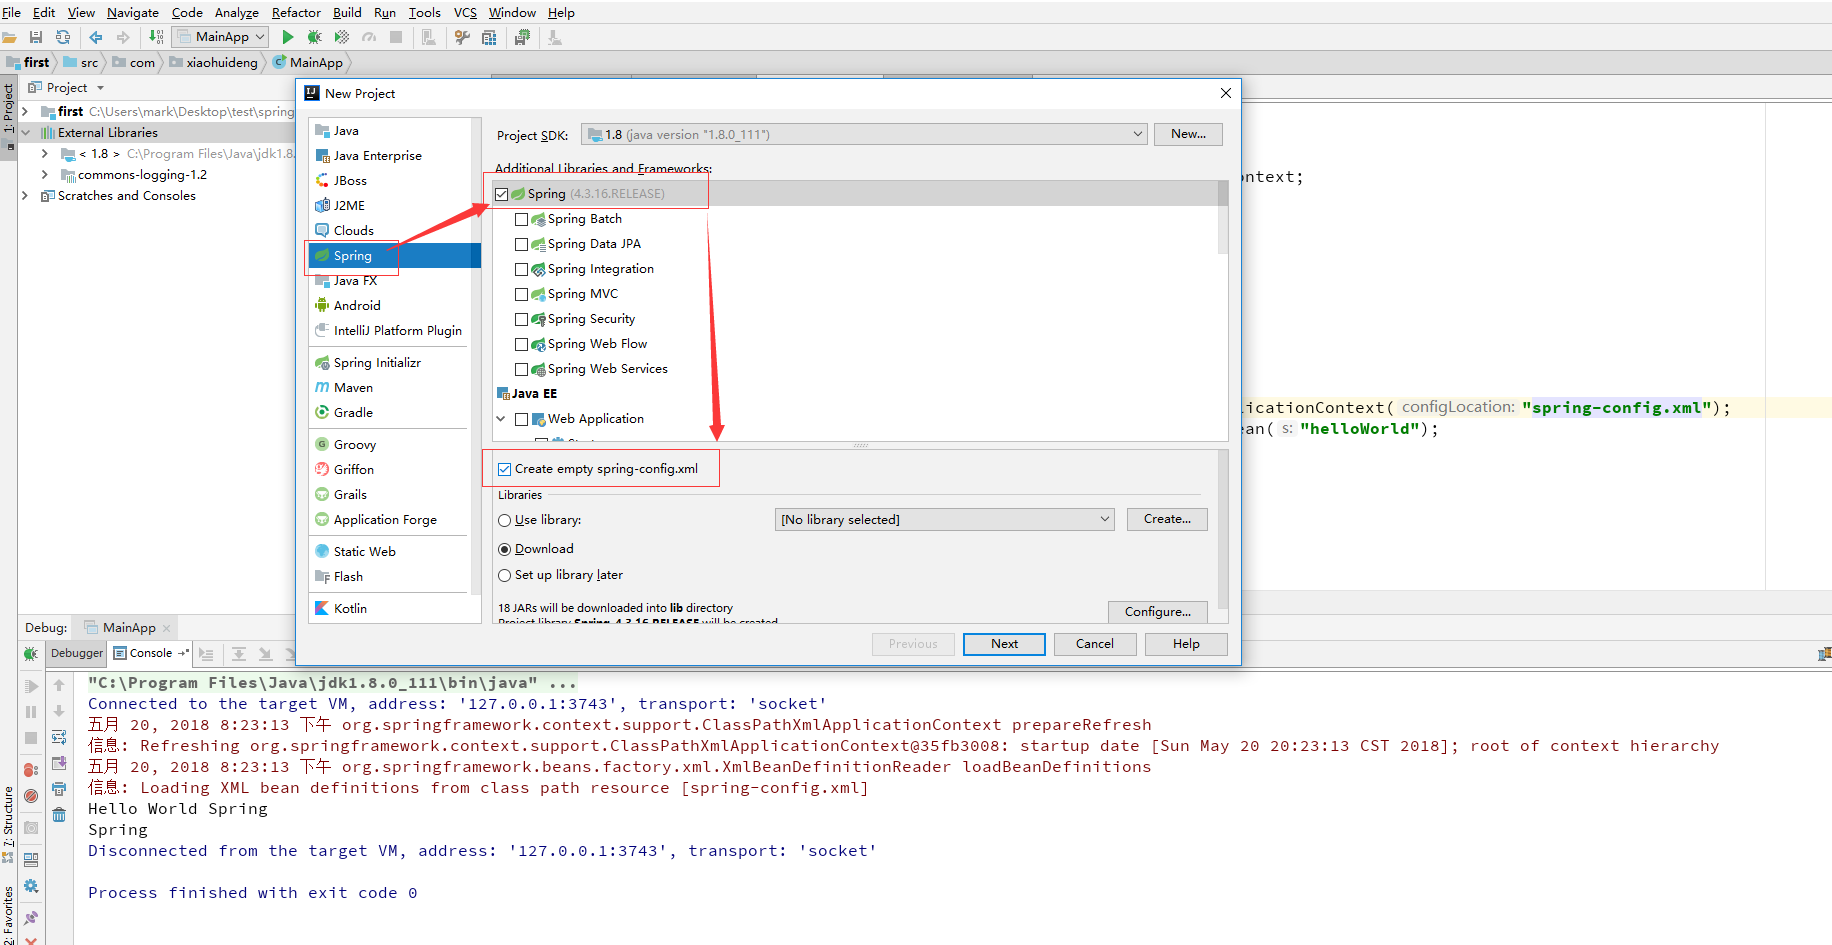
Task: Enable Spring Integration checkbox
Action: pos(521,269)
